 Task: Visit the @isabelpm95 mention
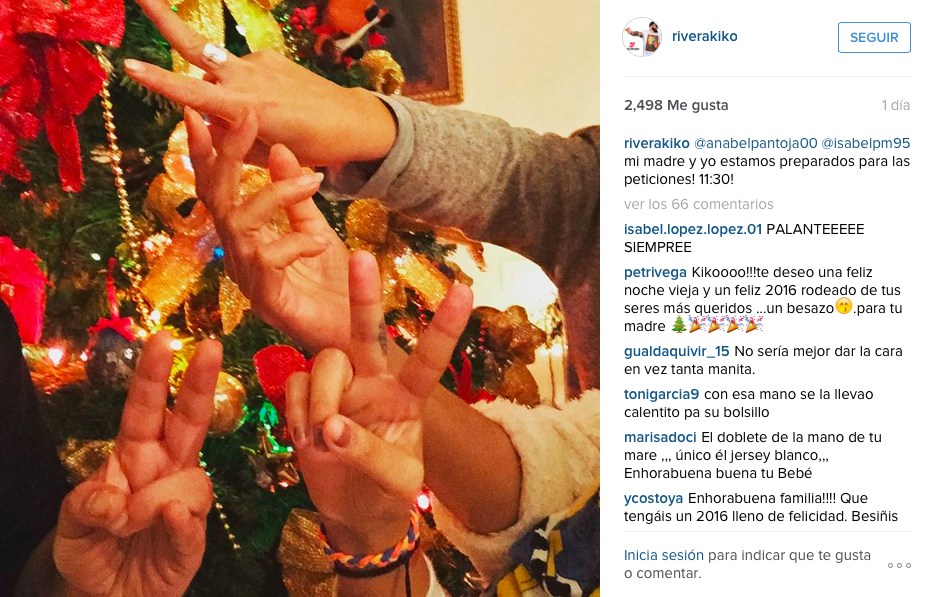click(866, 143)
